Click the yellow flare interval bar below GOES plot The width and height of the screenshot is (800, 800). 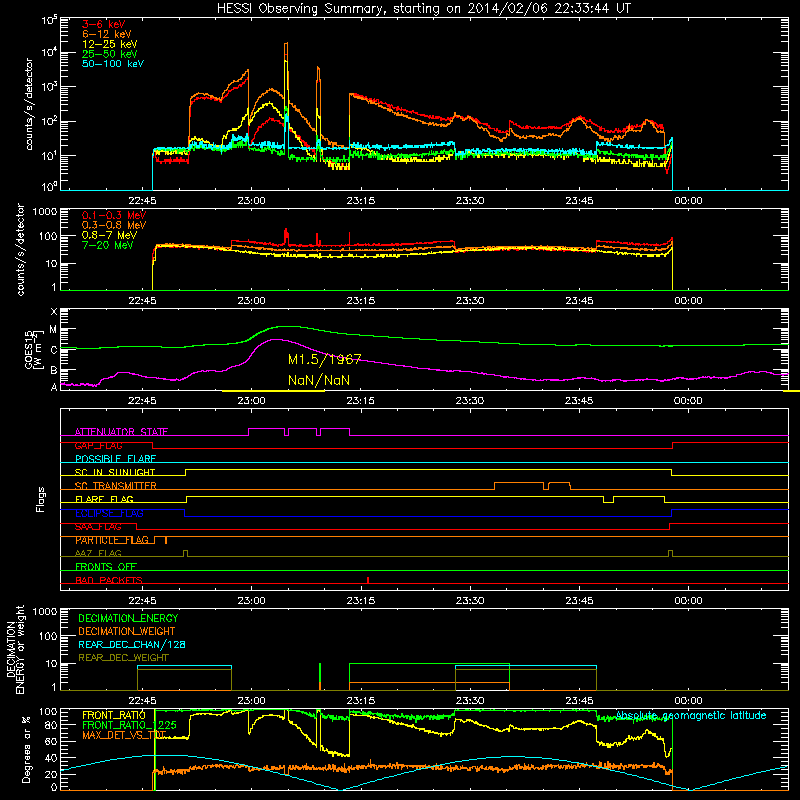[x=273, y=391]
